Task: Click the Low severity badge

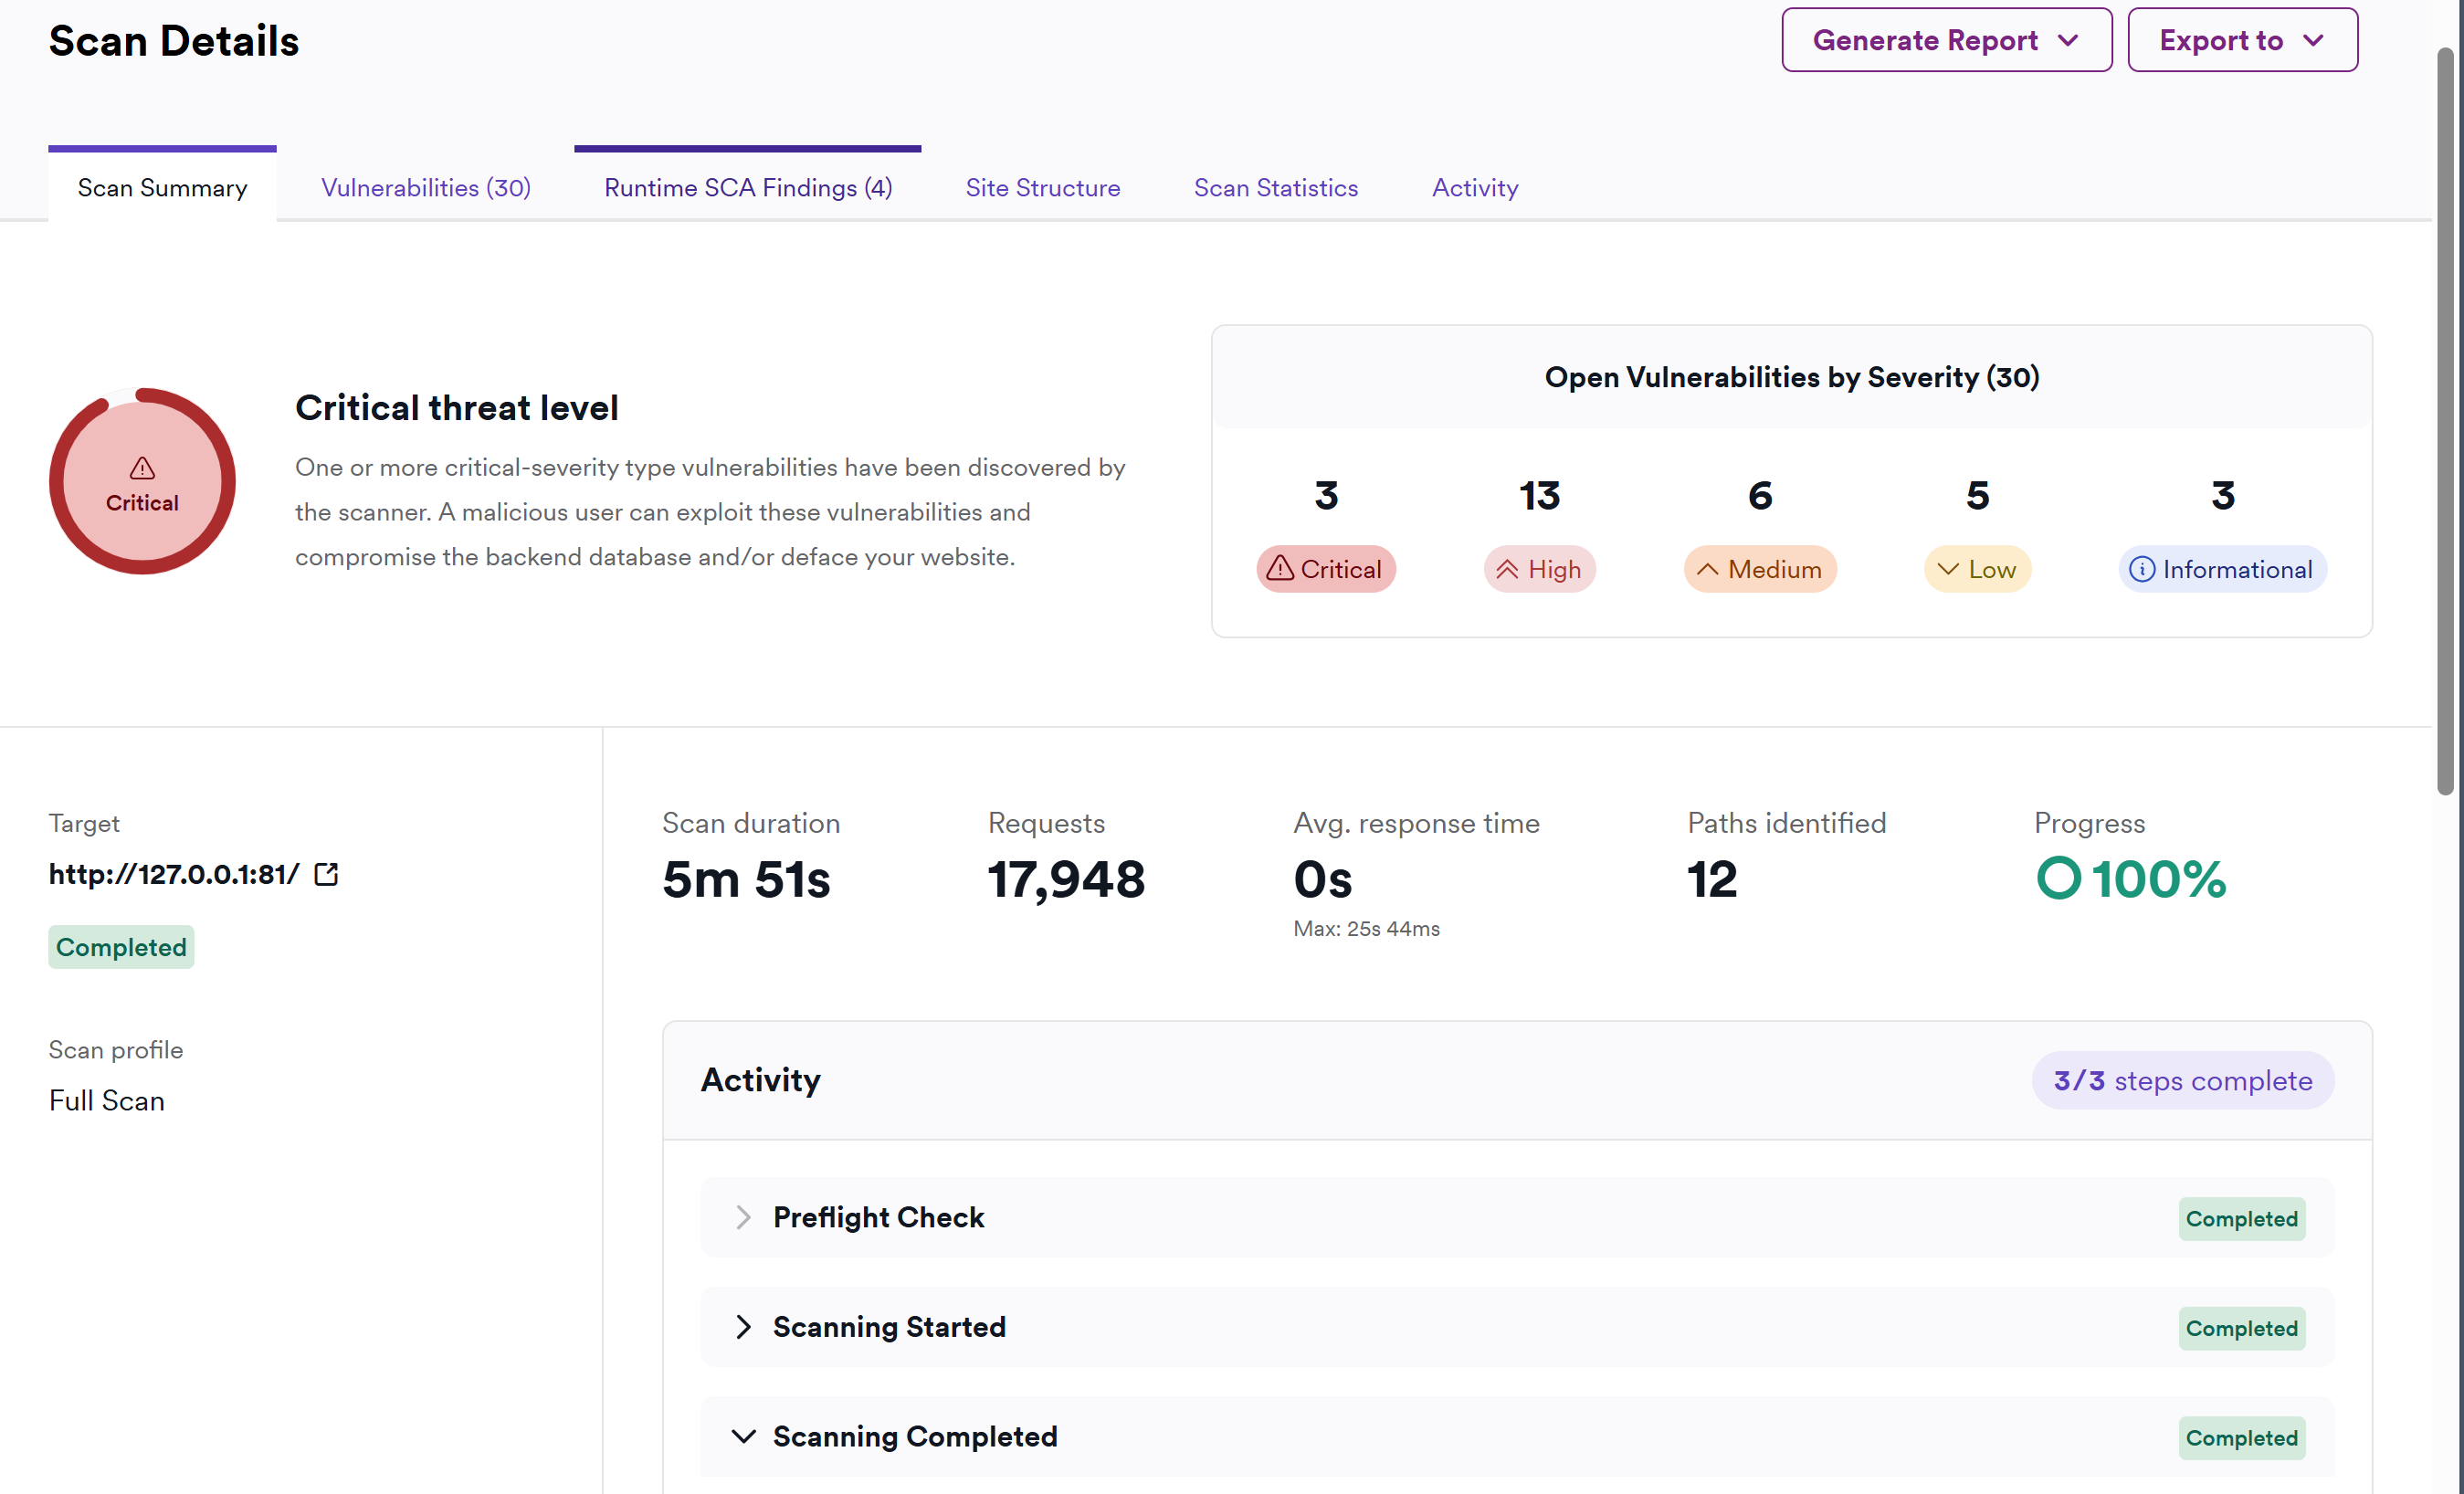Action: point(1976,569)
